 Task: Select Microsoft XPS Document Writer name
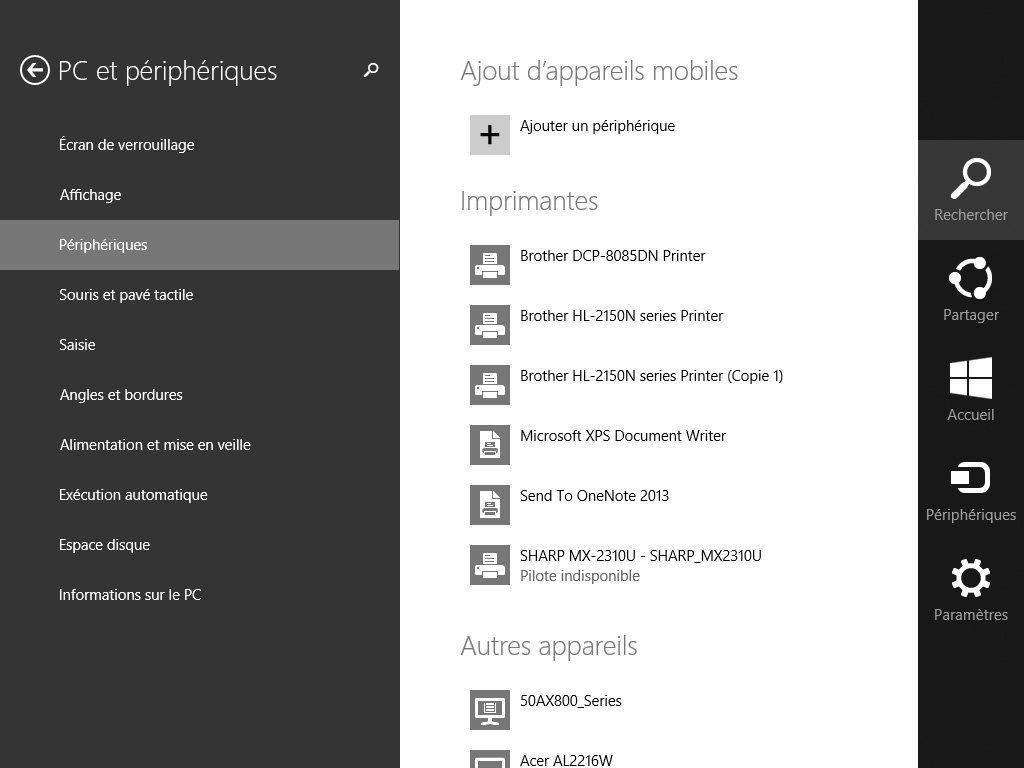[x=622, y=436]
